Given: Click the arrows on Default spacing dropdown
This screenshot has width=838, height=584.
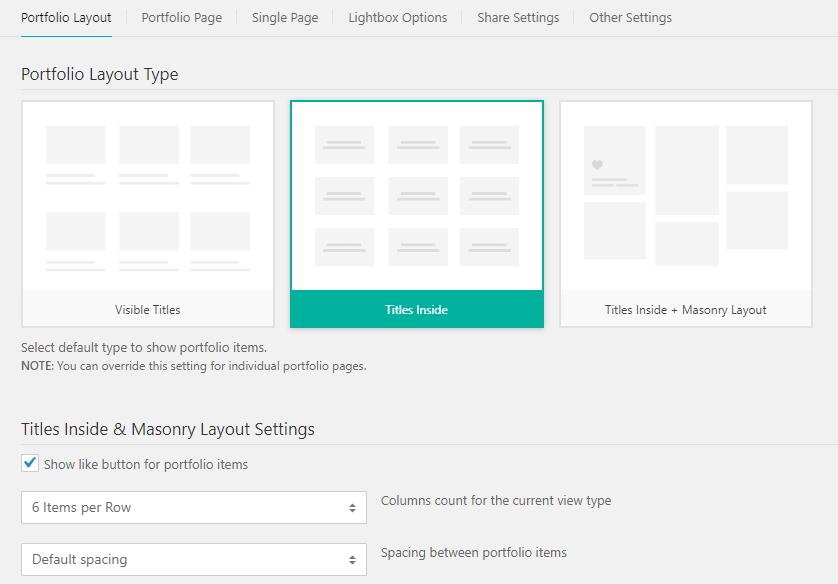Looking at the screenshot, I should tap(352, 560).
